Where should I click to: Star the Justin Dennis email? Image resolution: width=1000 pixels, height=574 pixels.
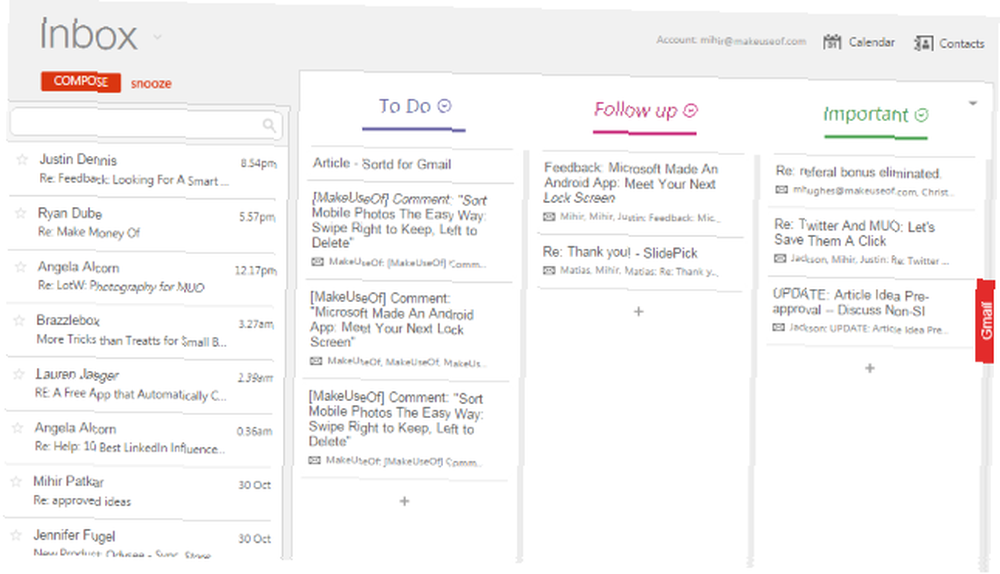(22, 159)
